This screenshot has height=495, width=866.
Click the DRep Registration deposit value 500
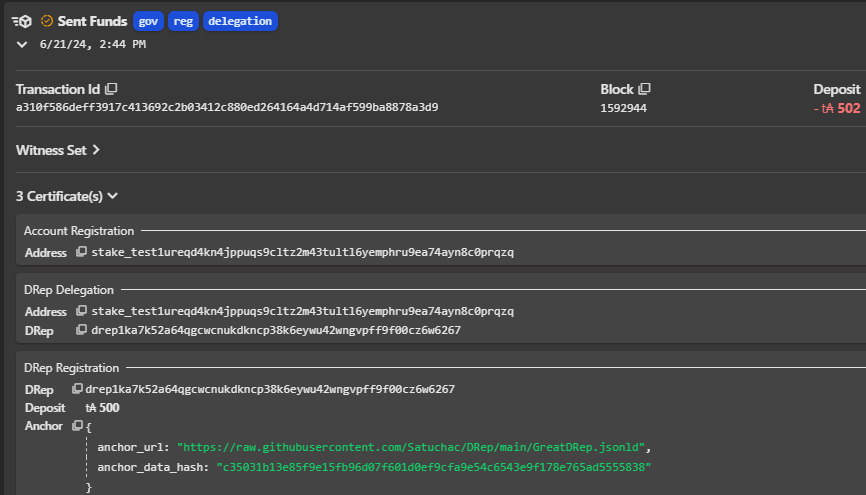tap(102, 408)
